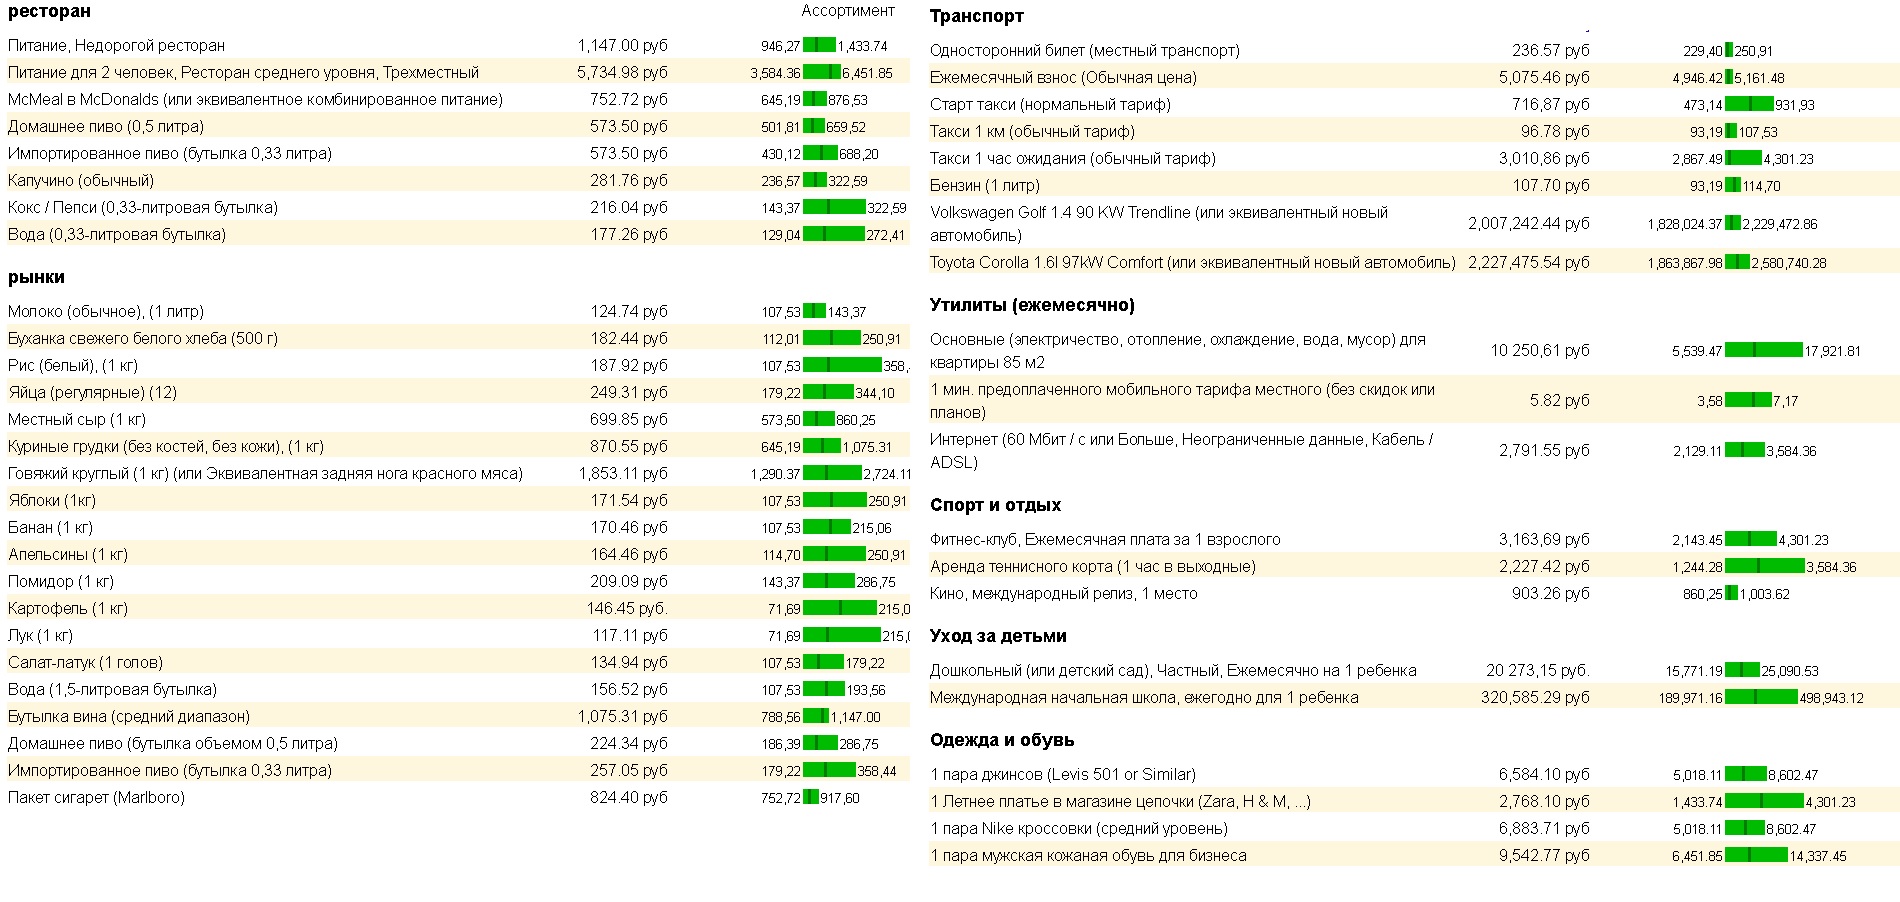
Task: Click the price '281.76 руб'
Action: tap(628, 181)
